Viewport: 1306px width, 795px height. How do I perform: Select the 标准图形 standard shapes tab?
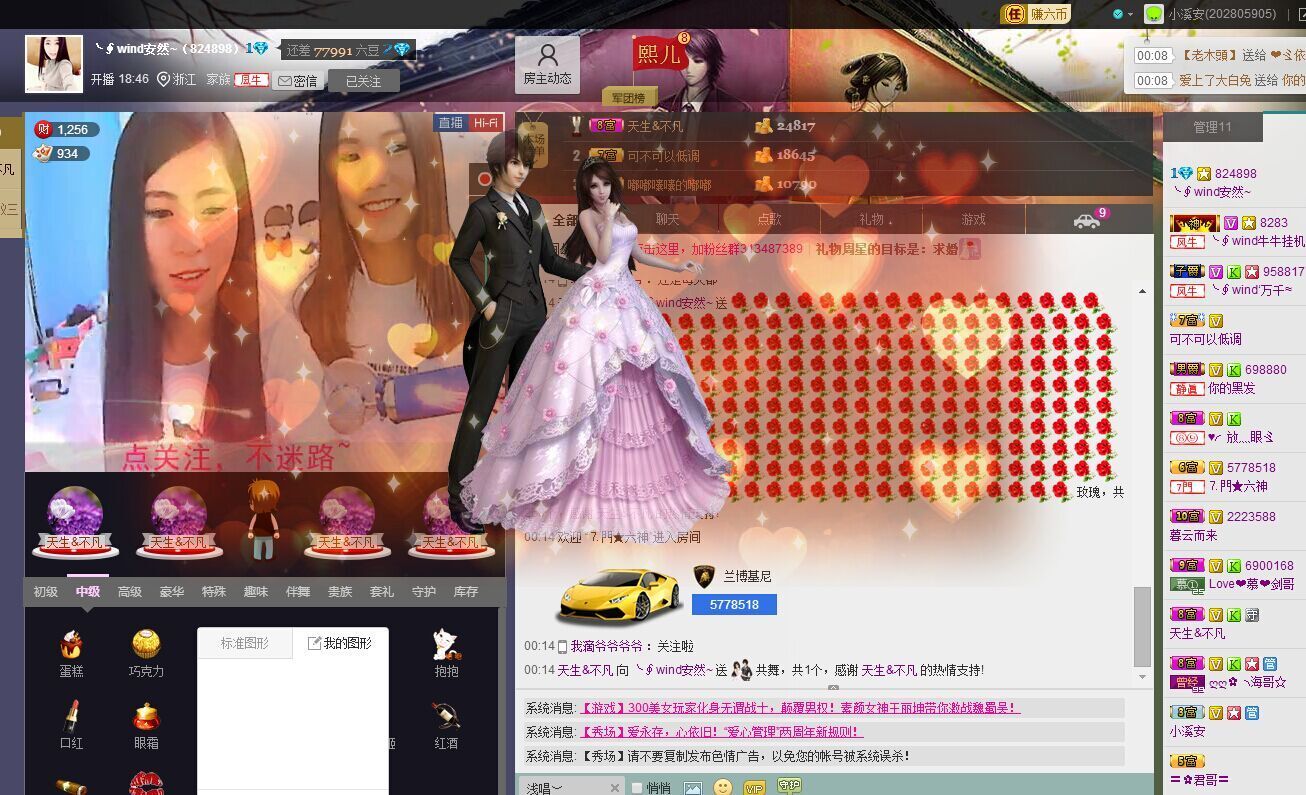tap(245, 643)
